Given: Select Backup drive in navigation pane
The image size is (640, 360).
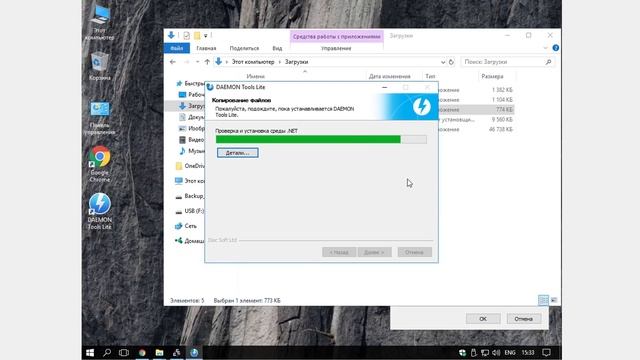Looking at the screenshot, I should (190, 196).
